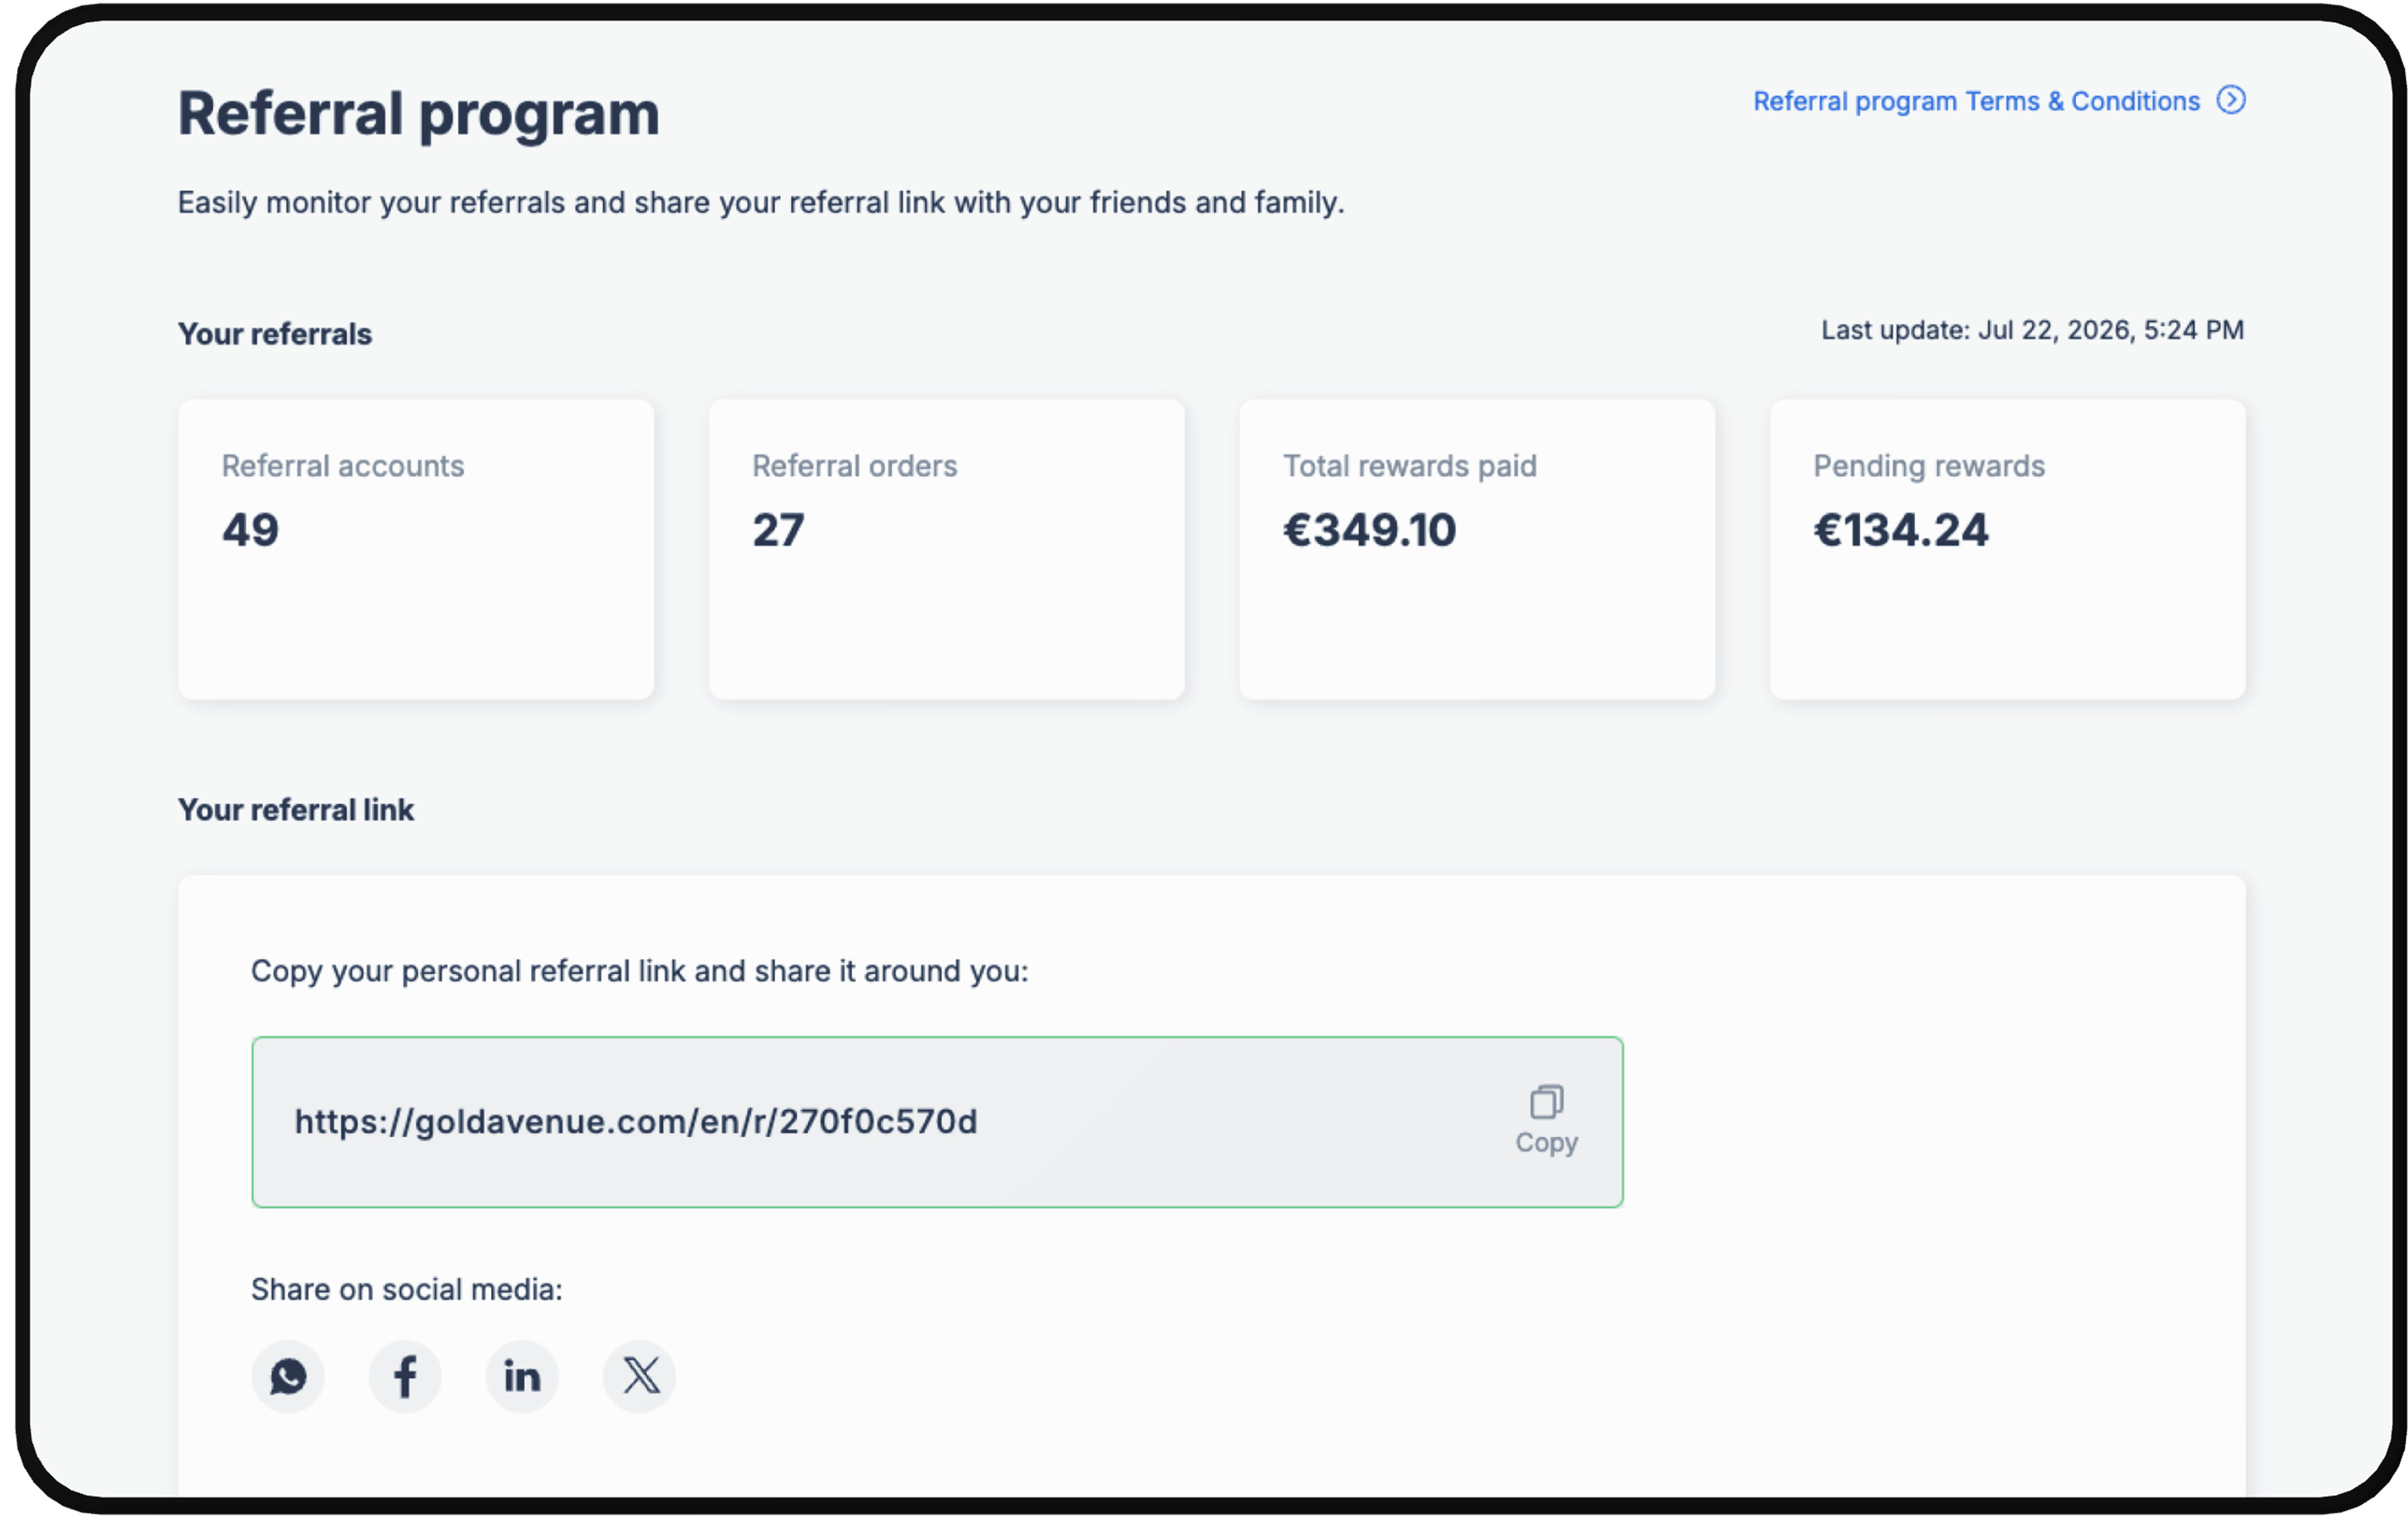Click the circled arrow beside Terms & Conditions

(2231, 100)
